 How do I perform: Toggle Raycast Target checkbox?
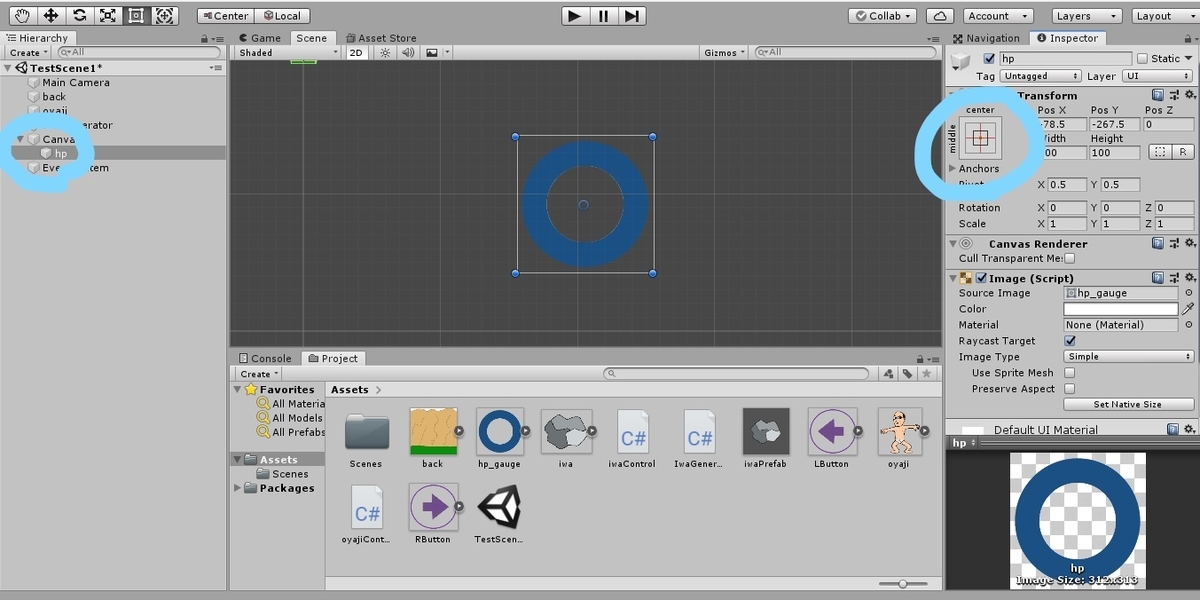pos(1070,341)
